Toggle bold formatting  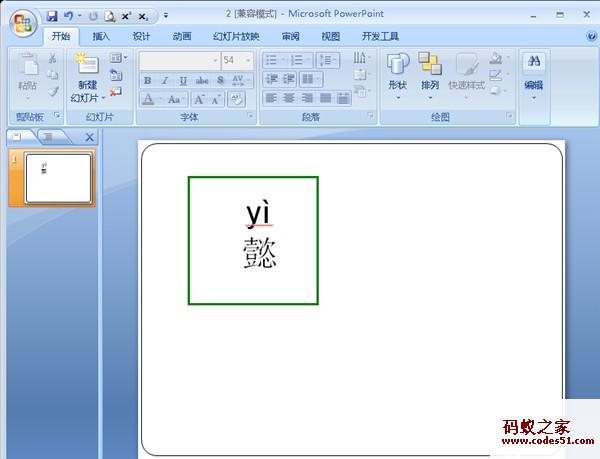click(x=148, y=80)
